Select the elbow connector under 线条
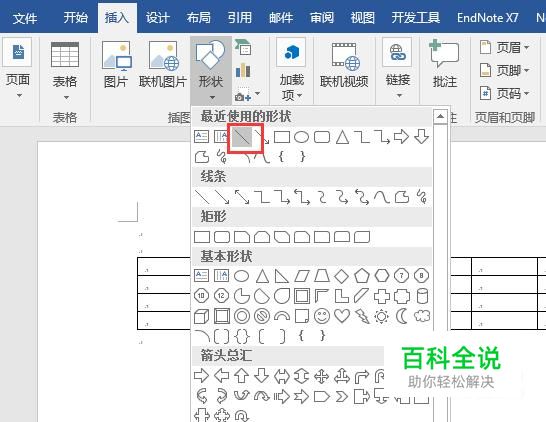 [x=262, y=197]
